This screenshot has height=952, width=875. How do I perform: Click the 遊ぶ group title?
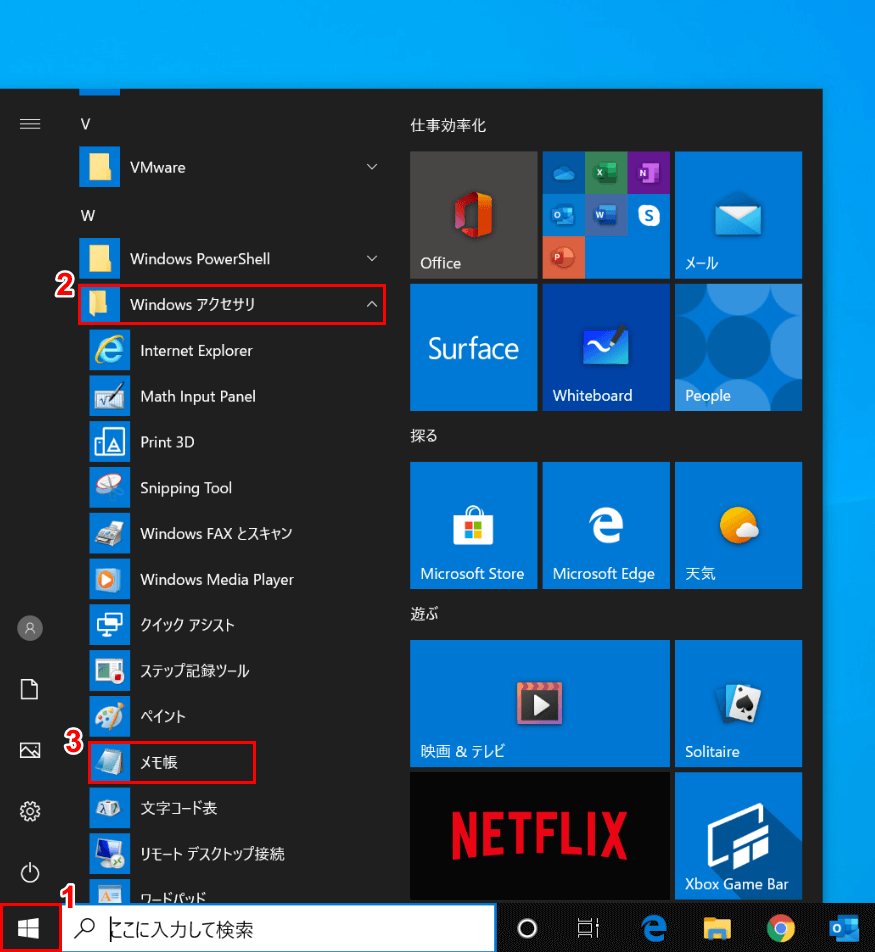click(424, 614)
